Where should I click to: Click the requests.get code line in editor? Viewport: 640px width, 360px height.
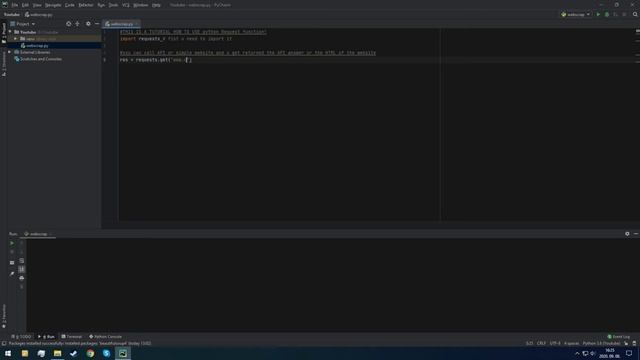pyautogui.click(x=156, y=60)
